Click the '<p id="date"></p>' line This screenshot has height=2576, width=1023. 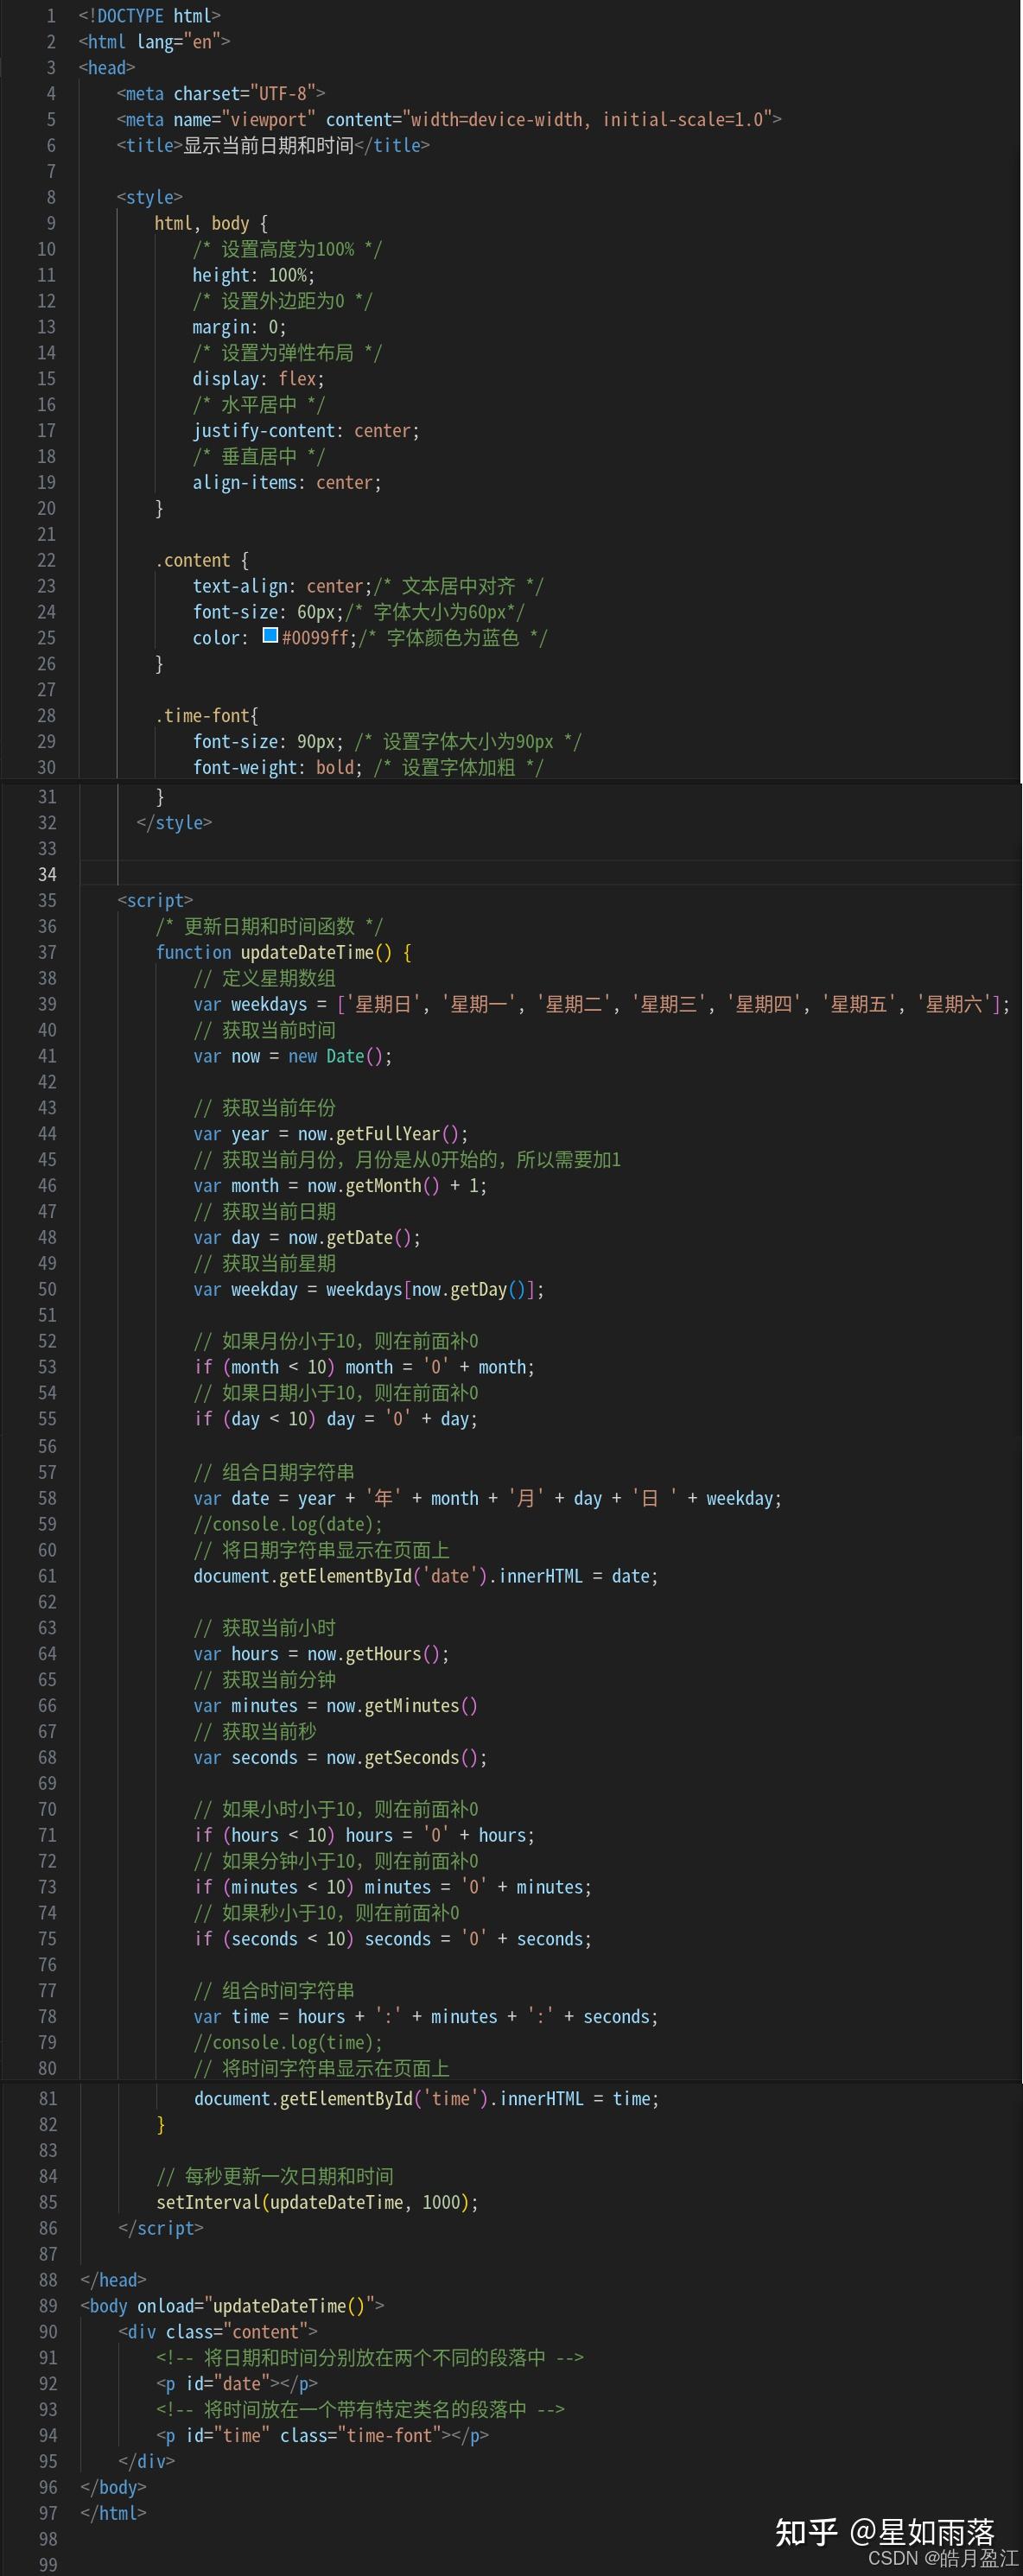pos(237,2386)
